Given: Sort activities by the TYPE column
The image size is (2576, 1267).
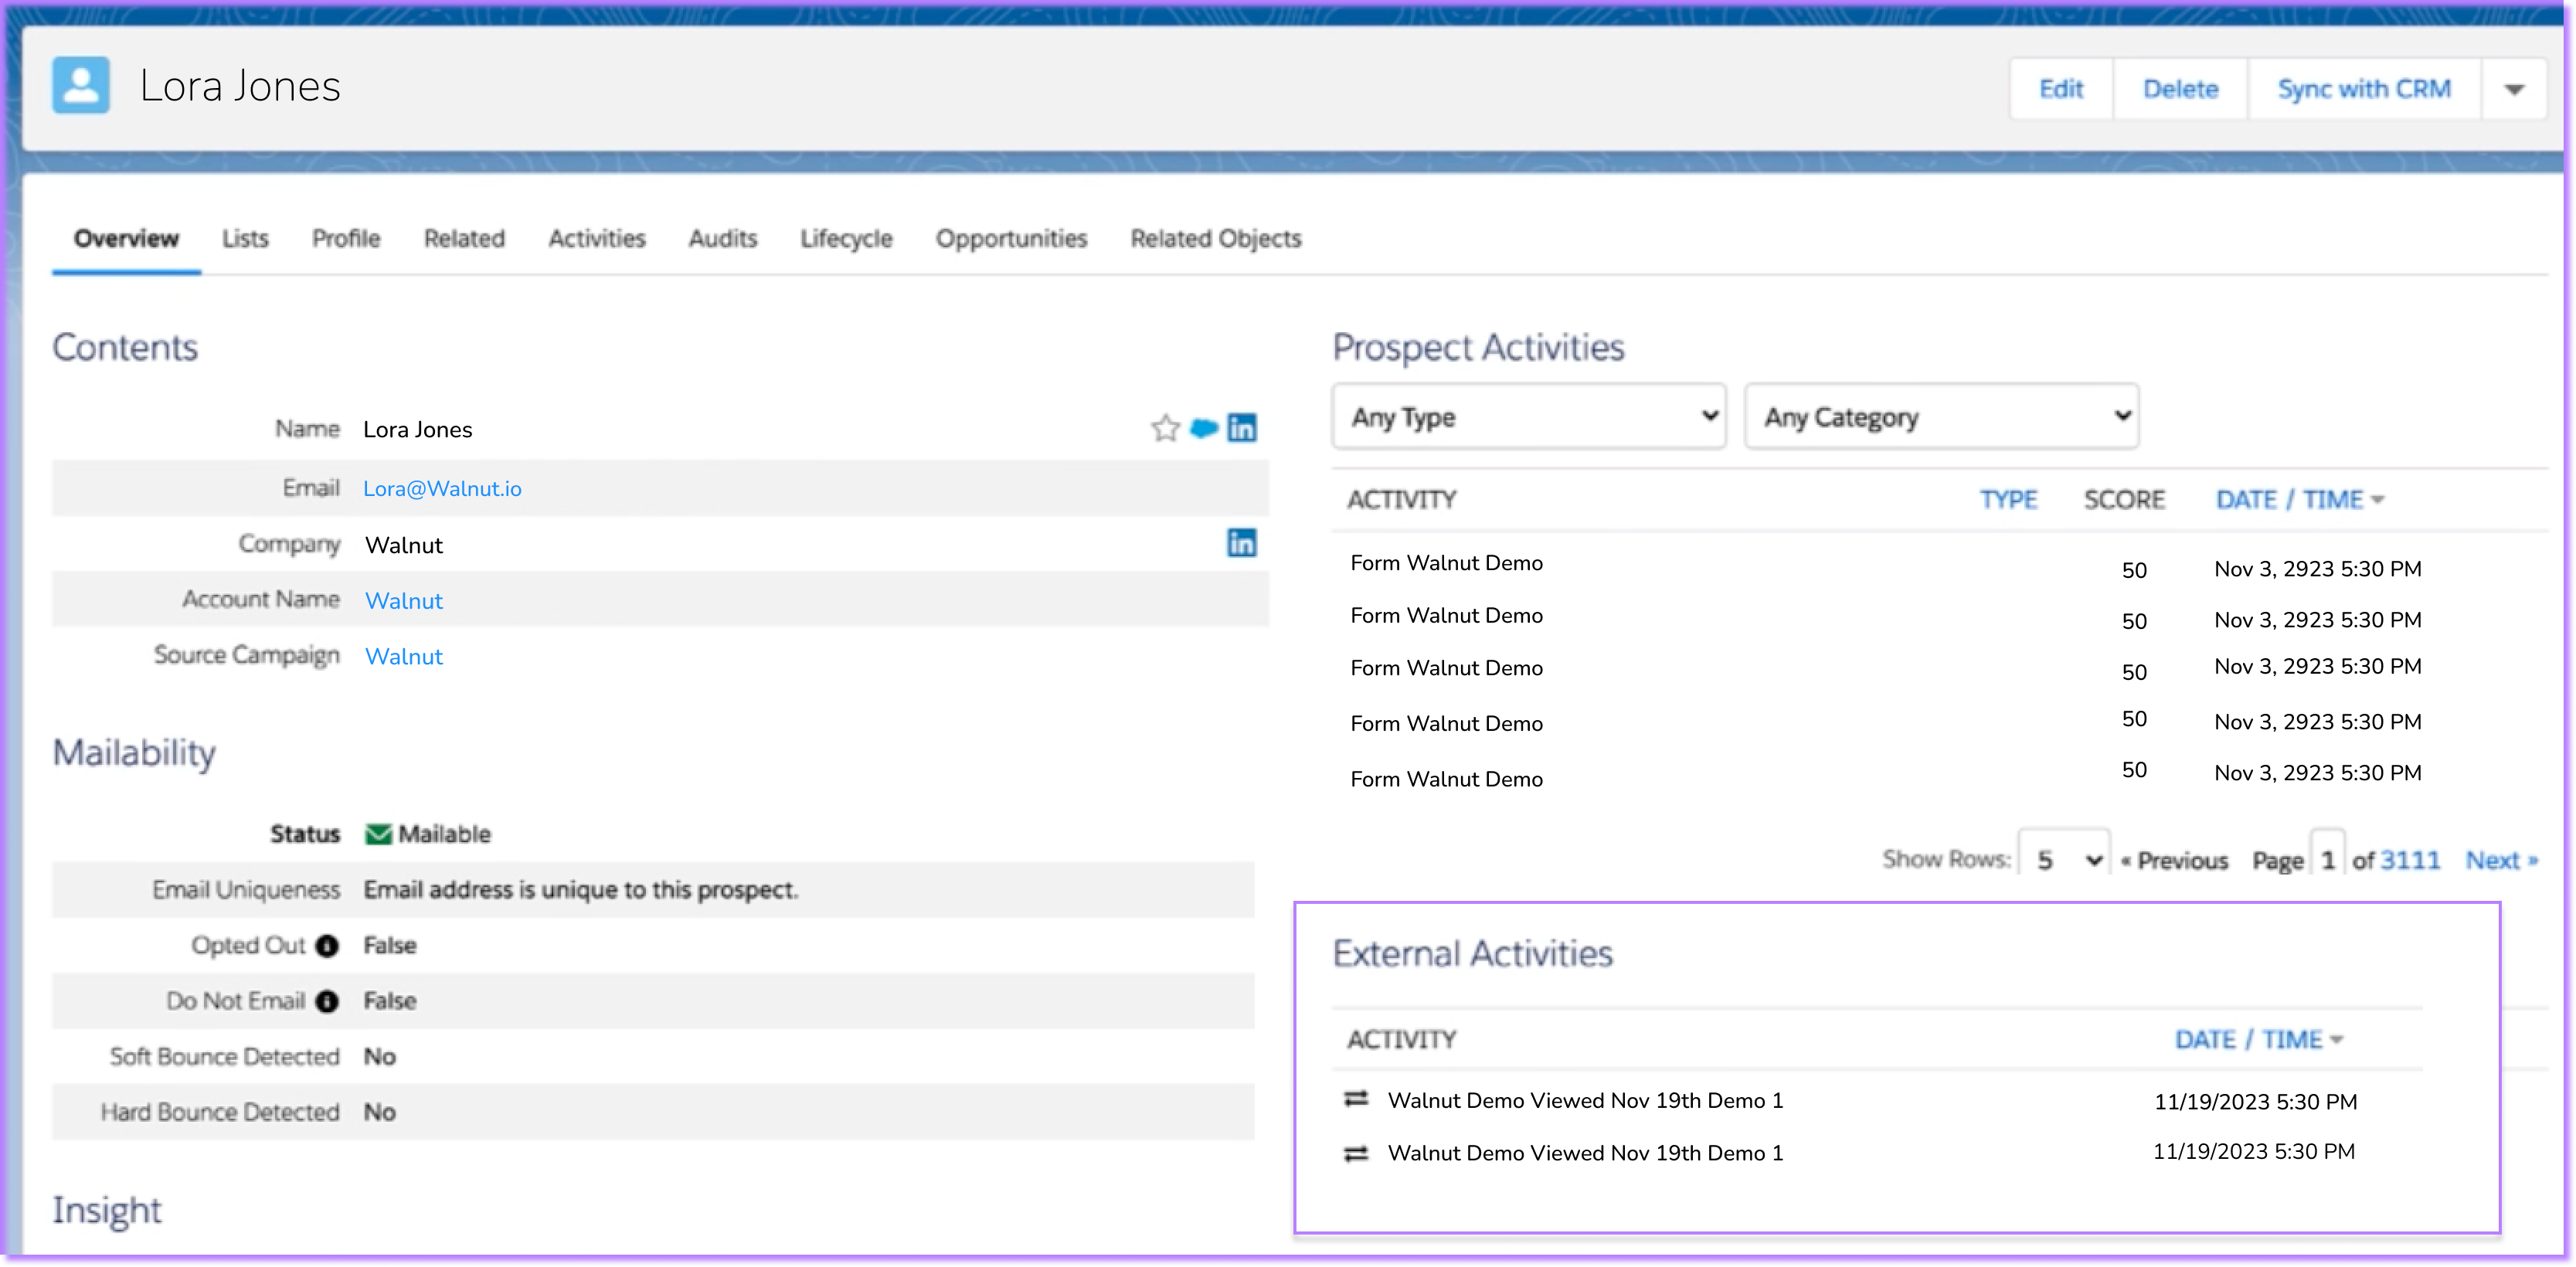Looking at the screenshot, I should click(2008, 499).
